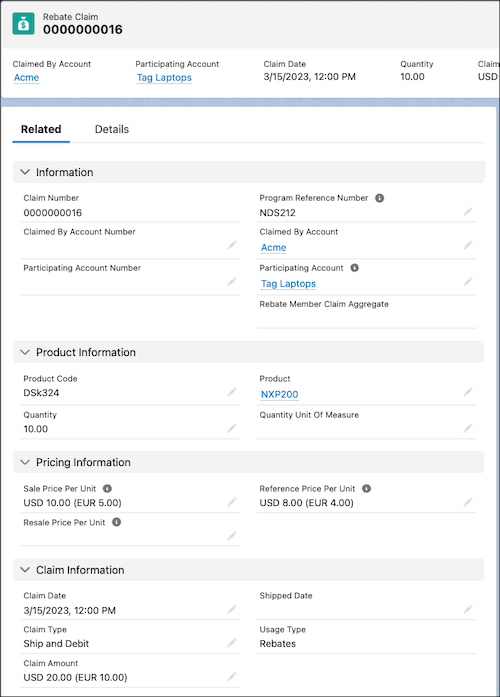Screen dimensions: 500x697
Task: Open the NXP200 product link
Action: tap(280, 394)
